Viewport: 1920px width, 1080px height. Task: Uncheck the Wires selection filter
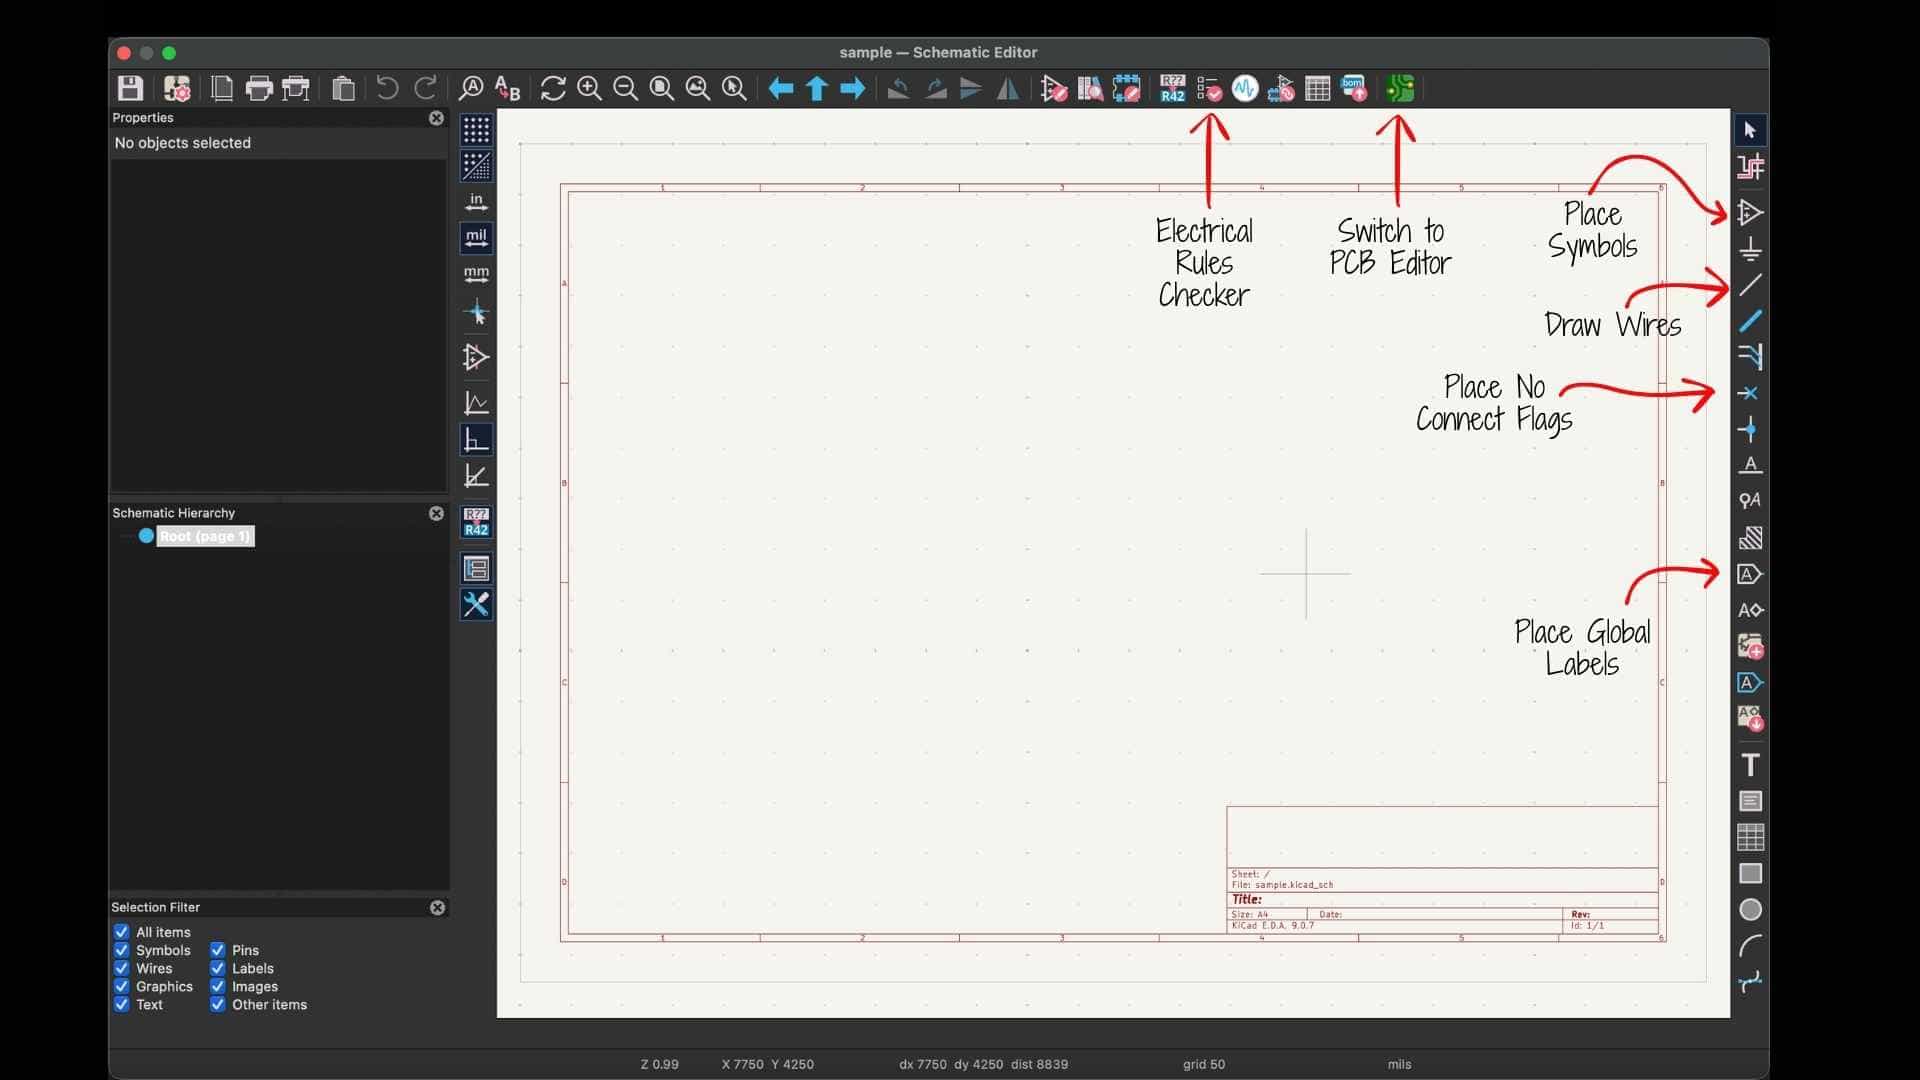(122, 968)
